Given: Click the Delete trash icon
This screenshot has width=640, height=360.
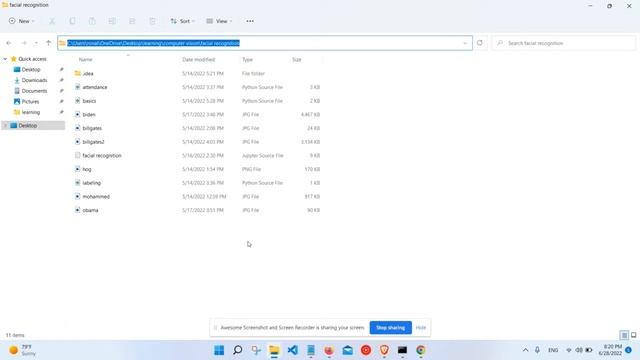Looking at the screenshot, I should pyautogui.click(x=152, y=21).
